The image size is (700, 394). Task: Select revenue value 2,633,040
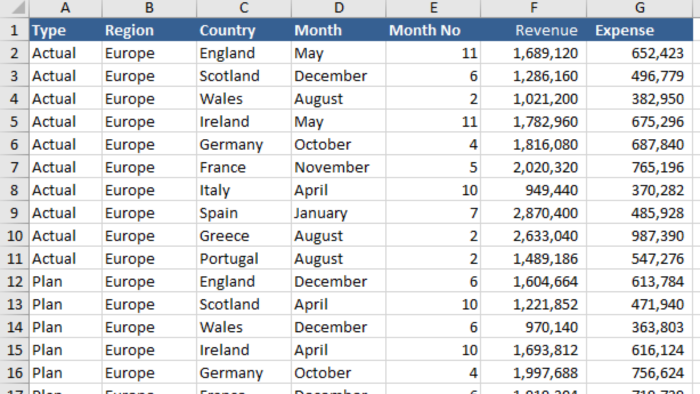point(533,236)
